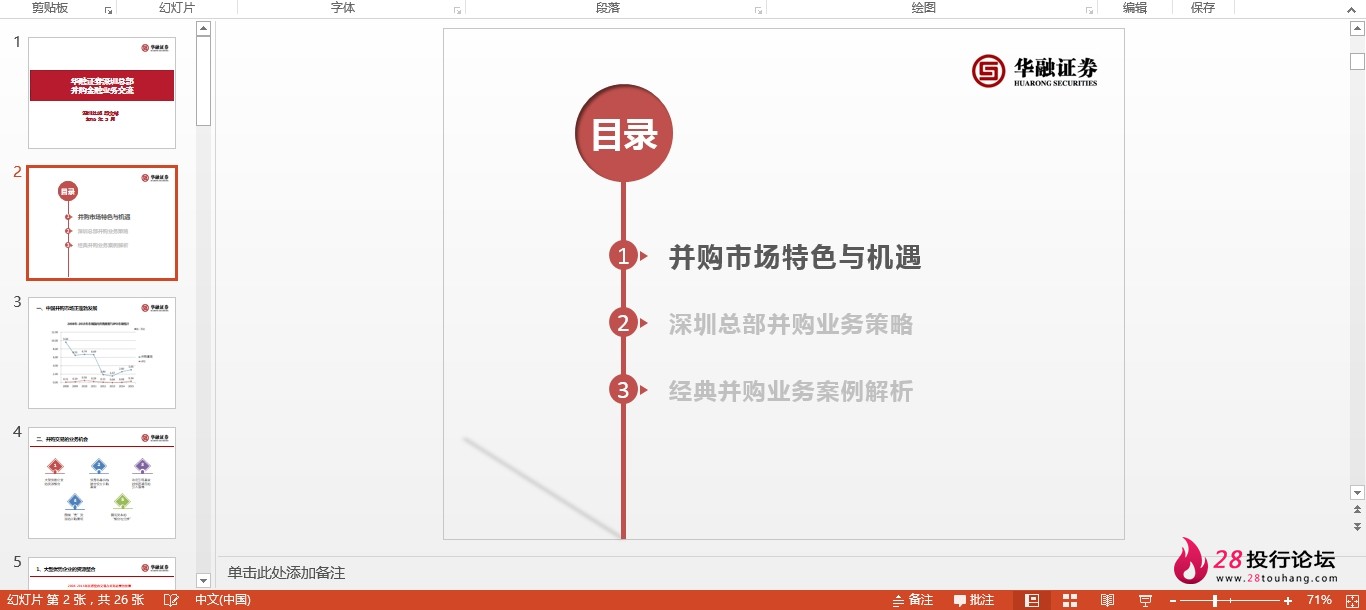Open zoom dialog via 71% label
Image resolution: width=1366 pixels, height=610 pixels.
pyautogui.click(x=1319, y=600)
